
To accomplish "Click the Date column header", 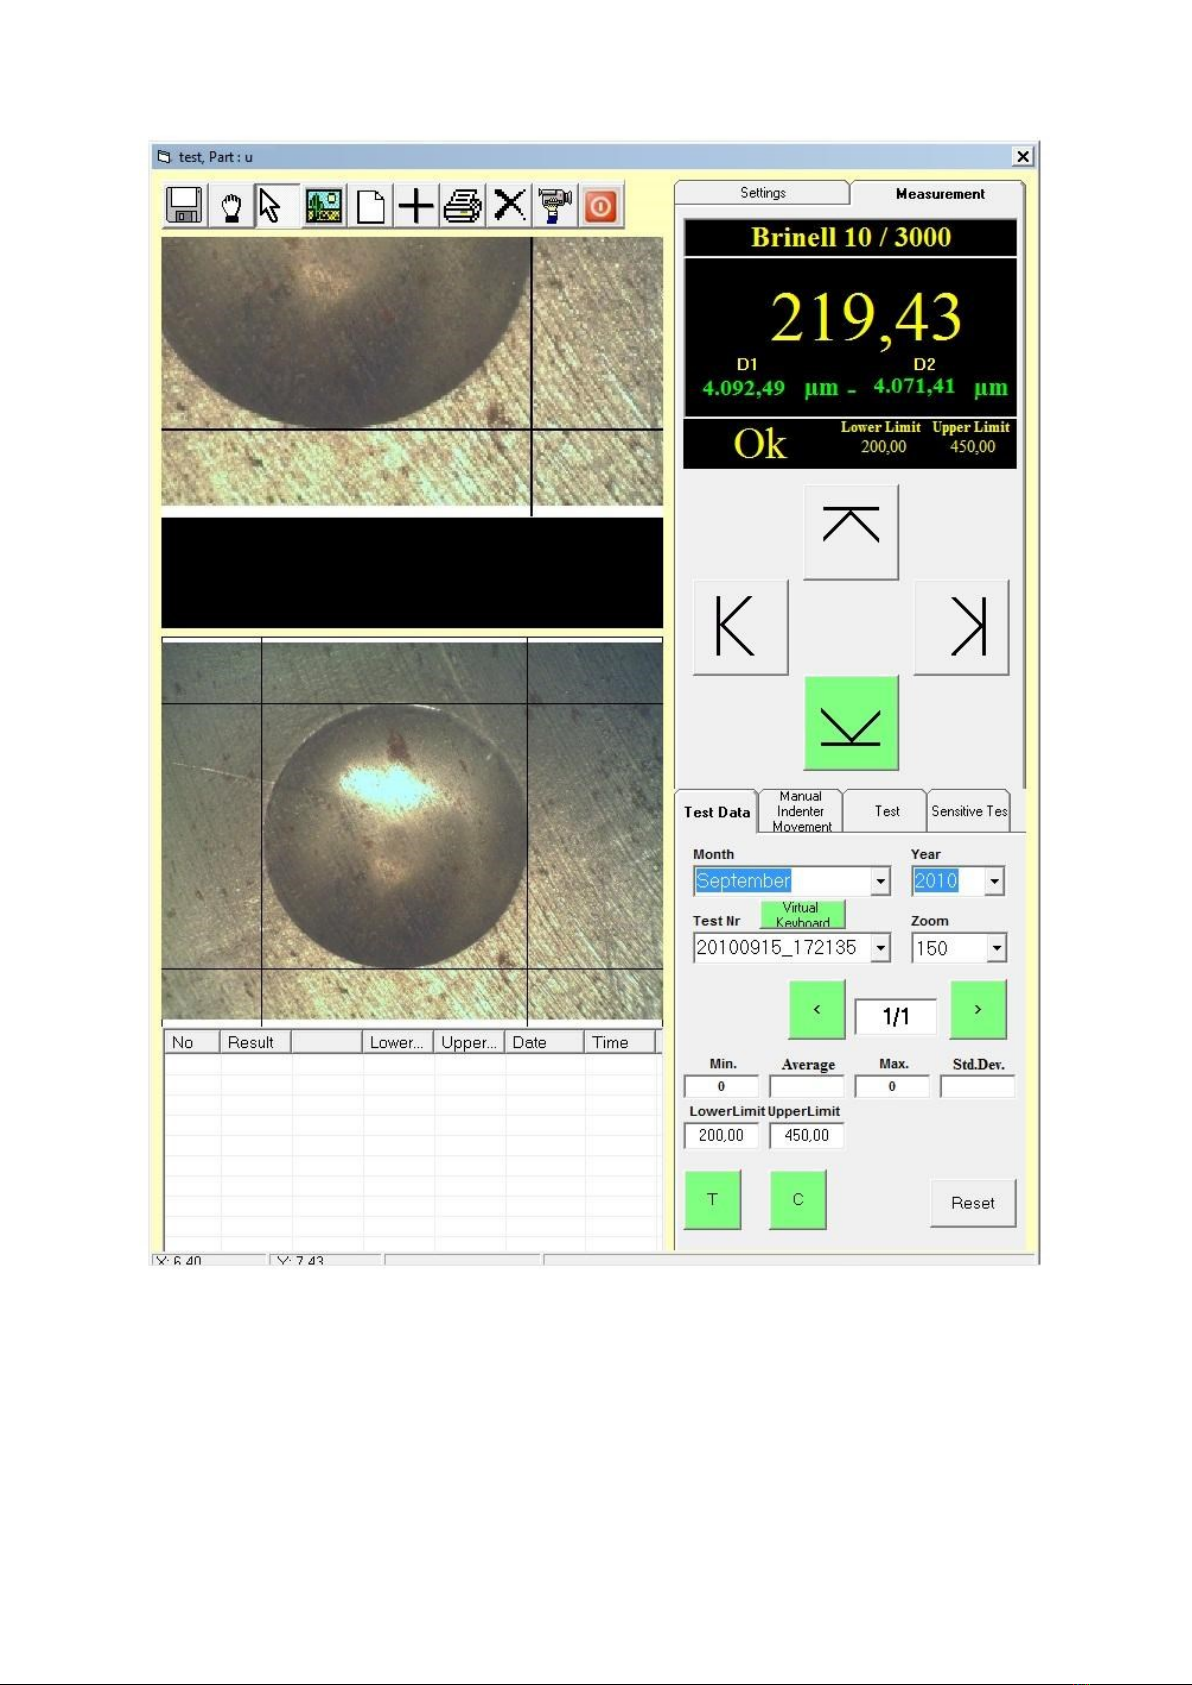I will click(545, 1042).
